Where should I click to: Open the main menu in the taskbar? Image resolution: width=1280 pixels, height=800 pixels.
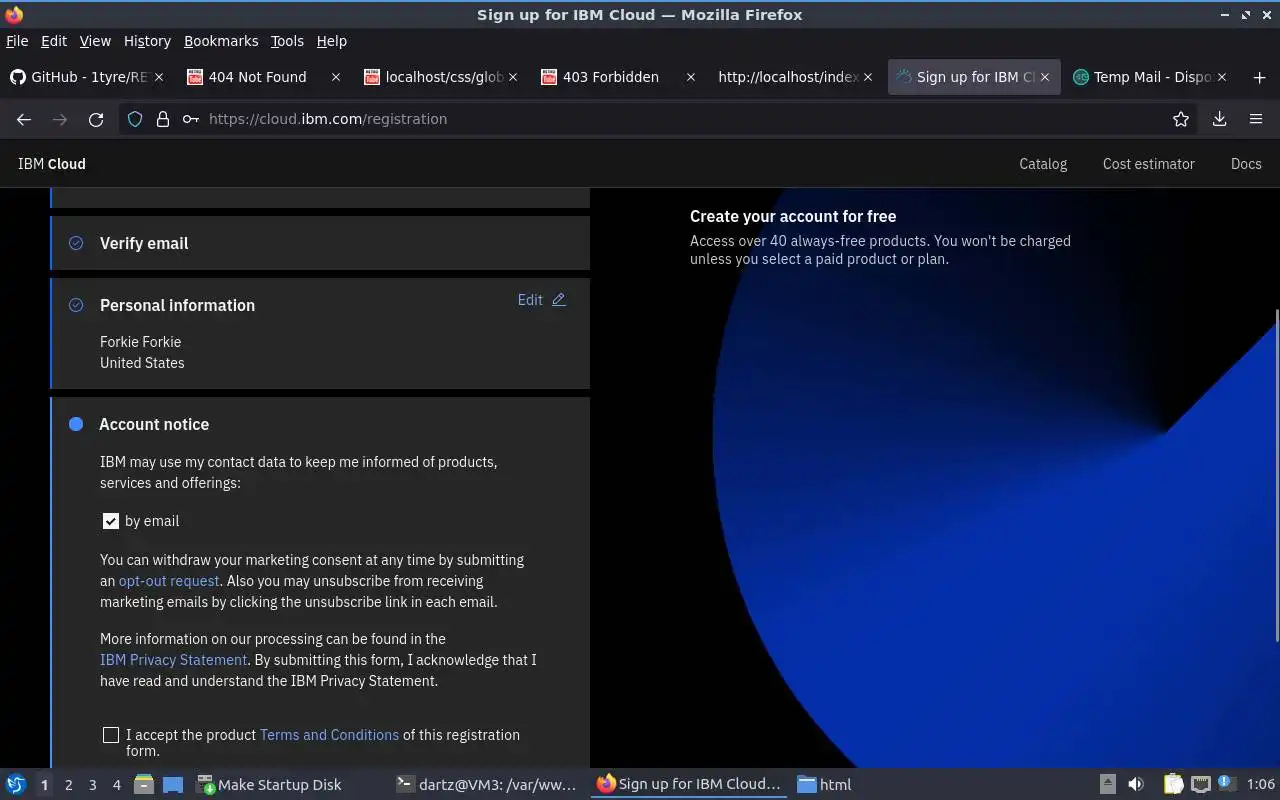click(16, 785)
